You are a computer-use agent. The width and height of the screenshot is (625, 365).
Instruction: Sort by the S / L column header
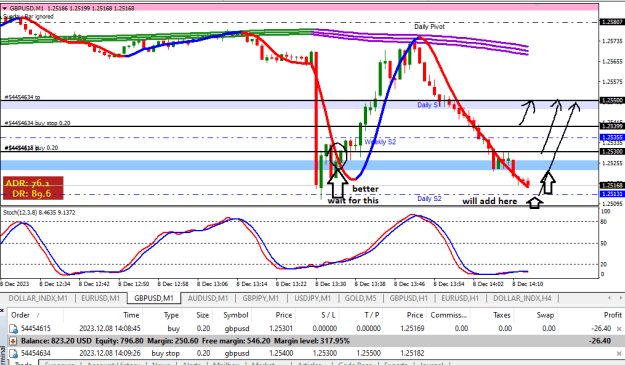point(328,315)
